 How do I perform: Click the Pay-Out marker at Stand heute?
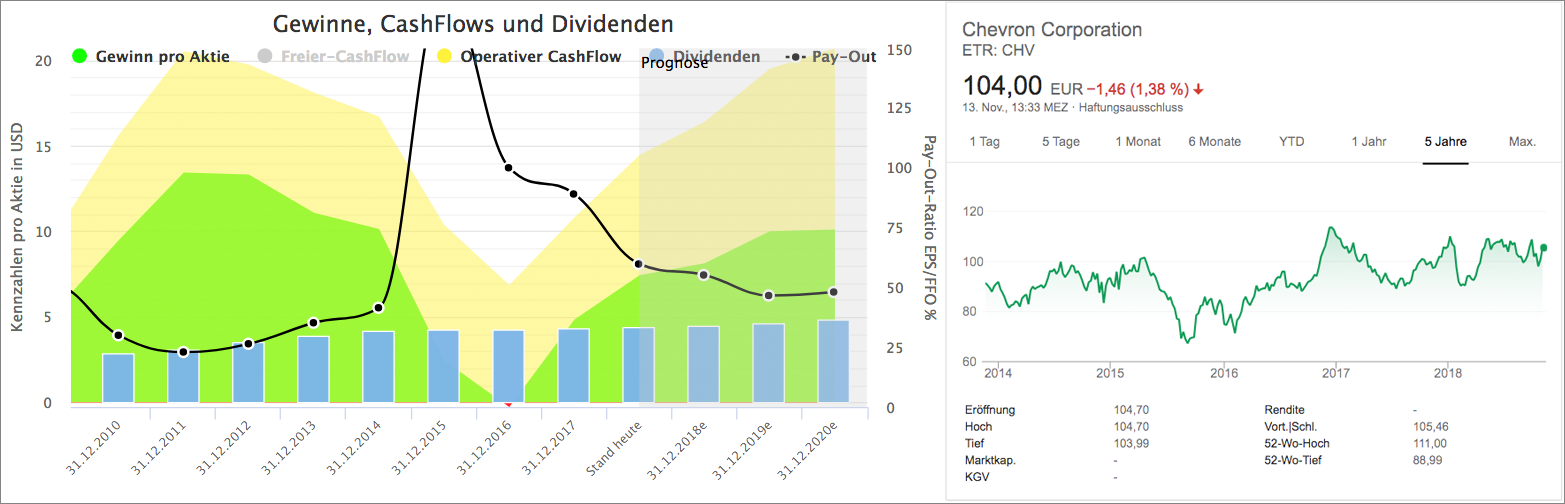tap(638, 264)
